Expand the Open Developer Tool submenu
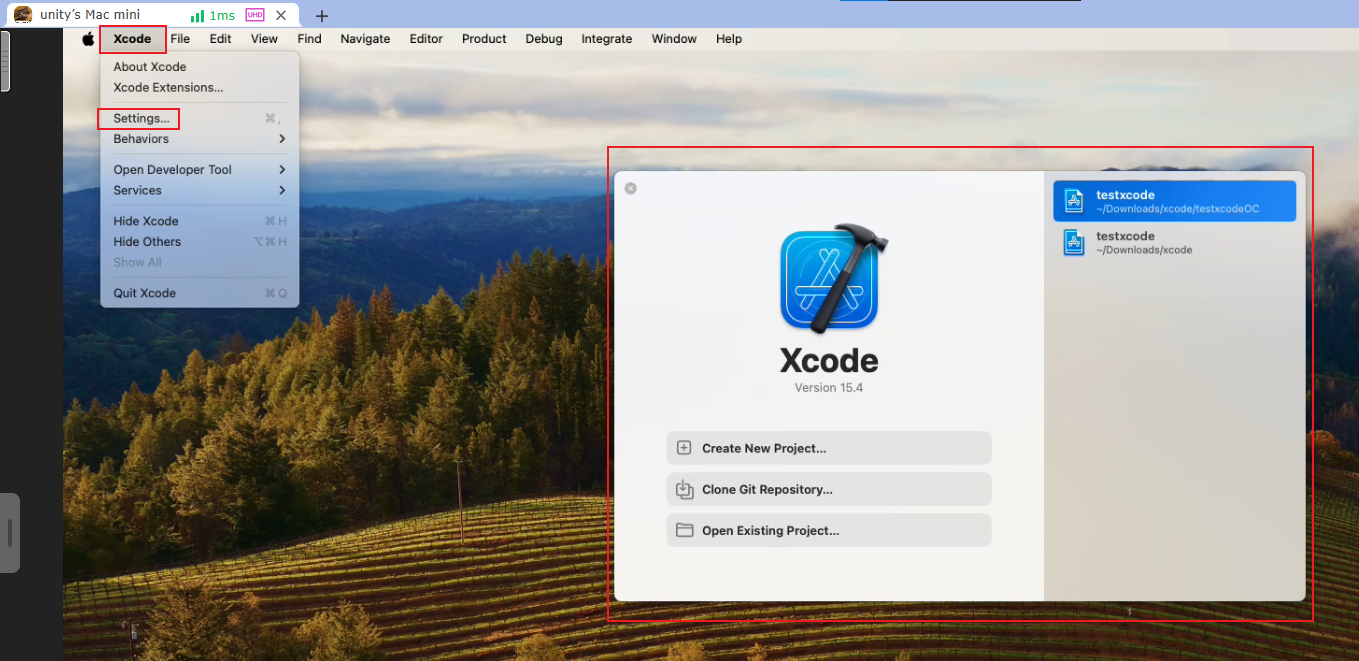1359x661 pixels. pos(200,170)
